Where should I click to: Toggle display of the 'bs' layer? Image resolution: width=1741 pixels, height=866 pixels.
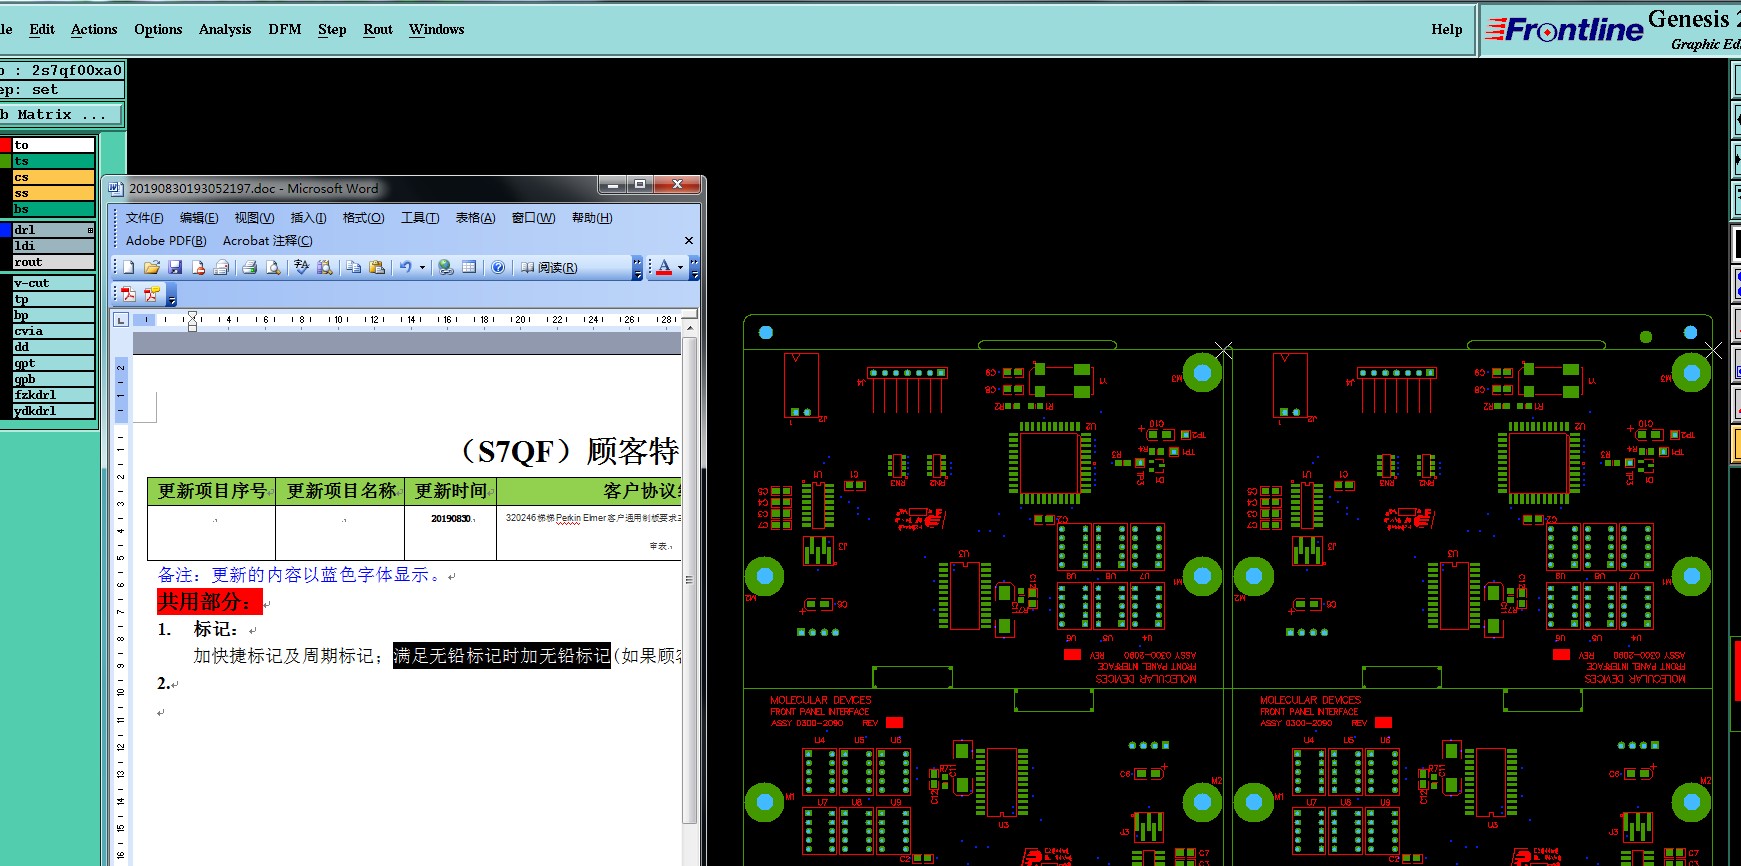pos(54,209)
